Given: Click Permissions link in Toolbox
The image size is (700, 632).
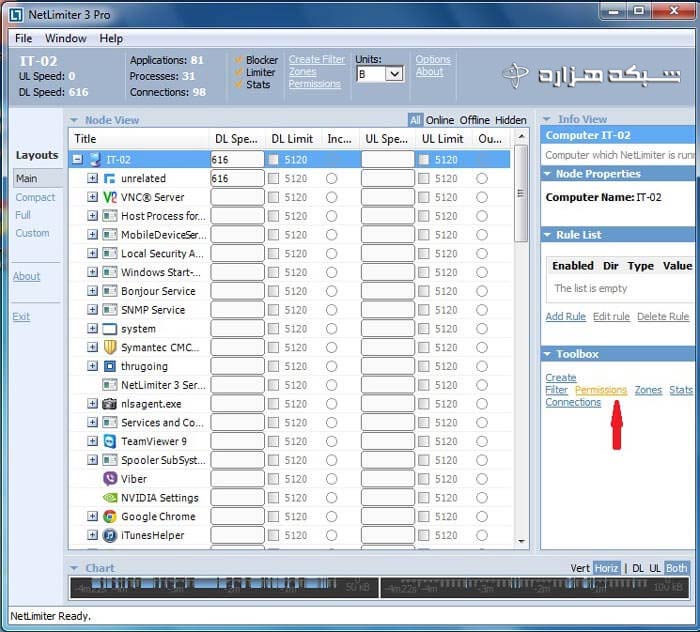Looking at the screenshot, I should (601, 390).
